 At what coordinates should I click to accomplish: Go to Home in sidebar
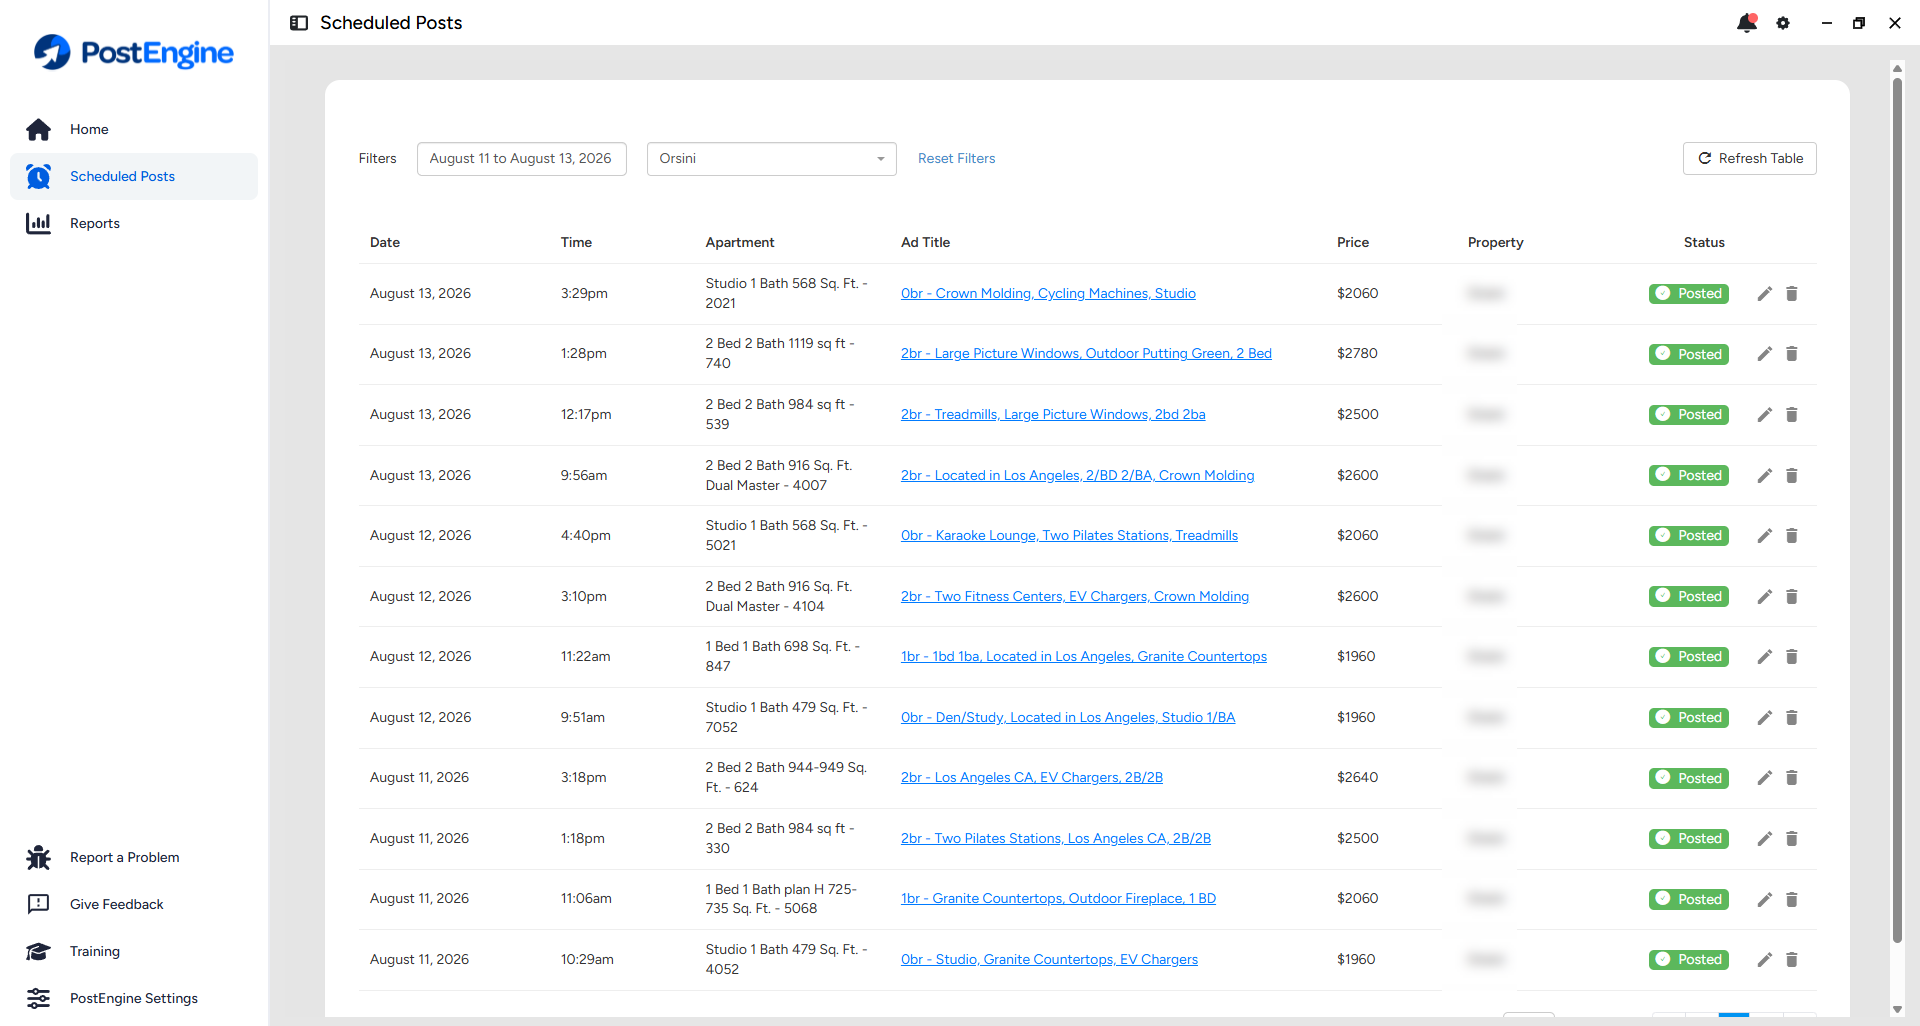[134, 130]
